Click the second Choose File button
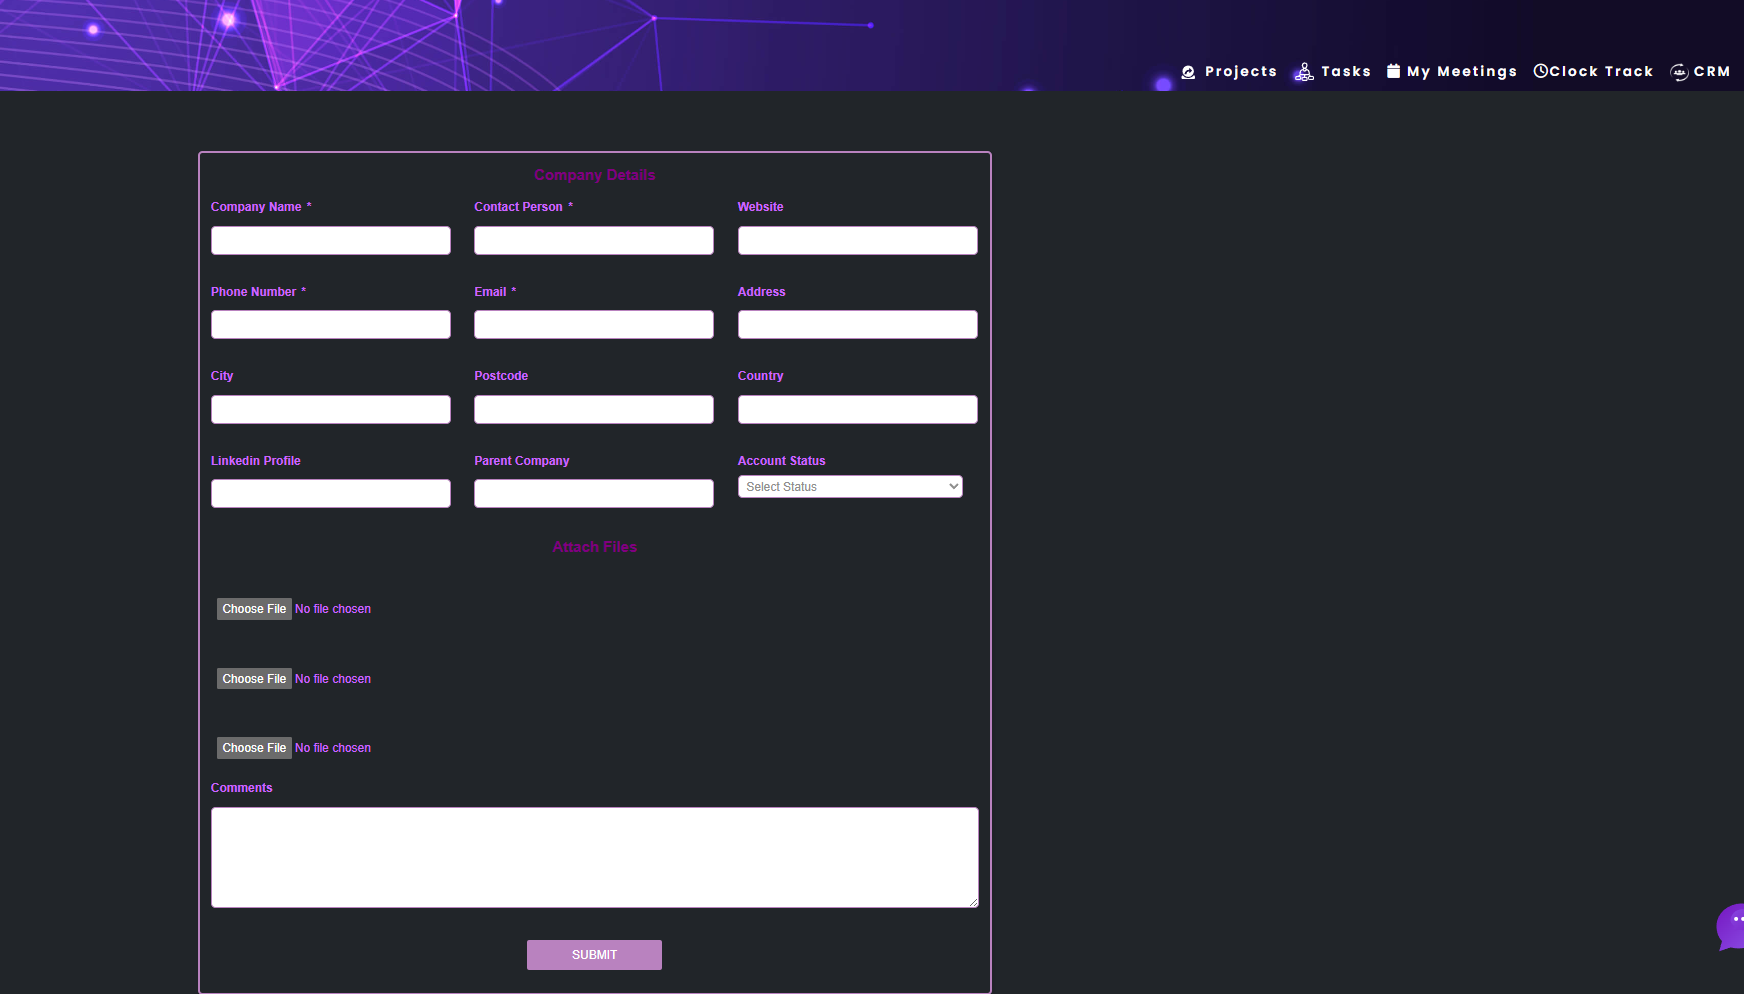The height and width of the screenshot is (994, 1744). tap(254, 679)
